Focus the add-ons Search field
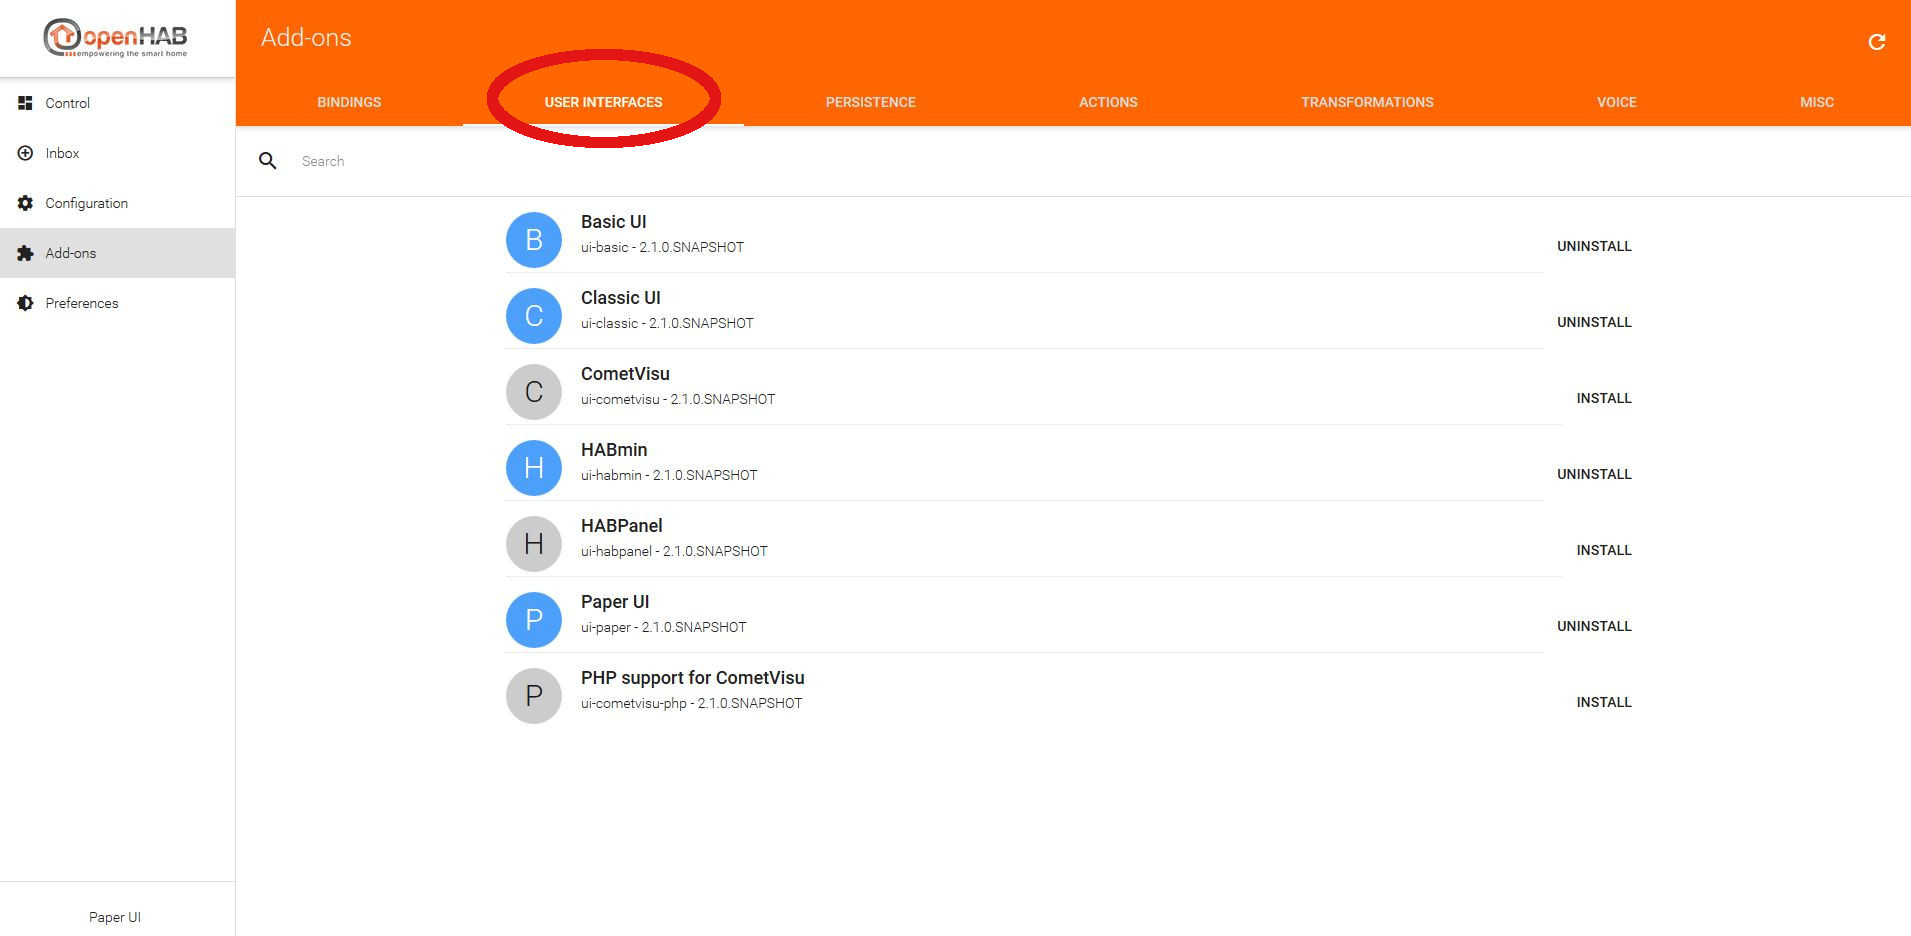Image resolution: width=1911 pixels, height=936 pixels. pyautogui.click(x=1096, y=161)
